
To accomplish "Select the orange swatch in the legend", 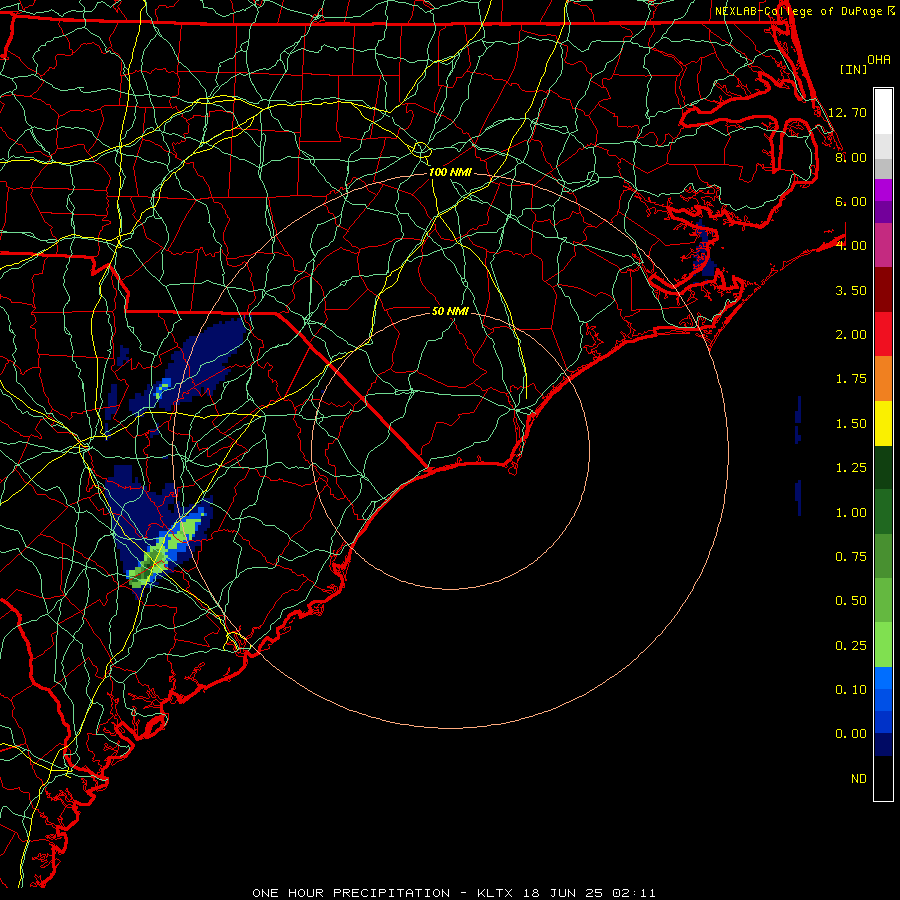I will pyautogui.click(x=883, y=379).
